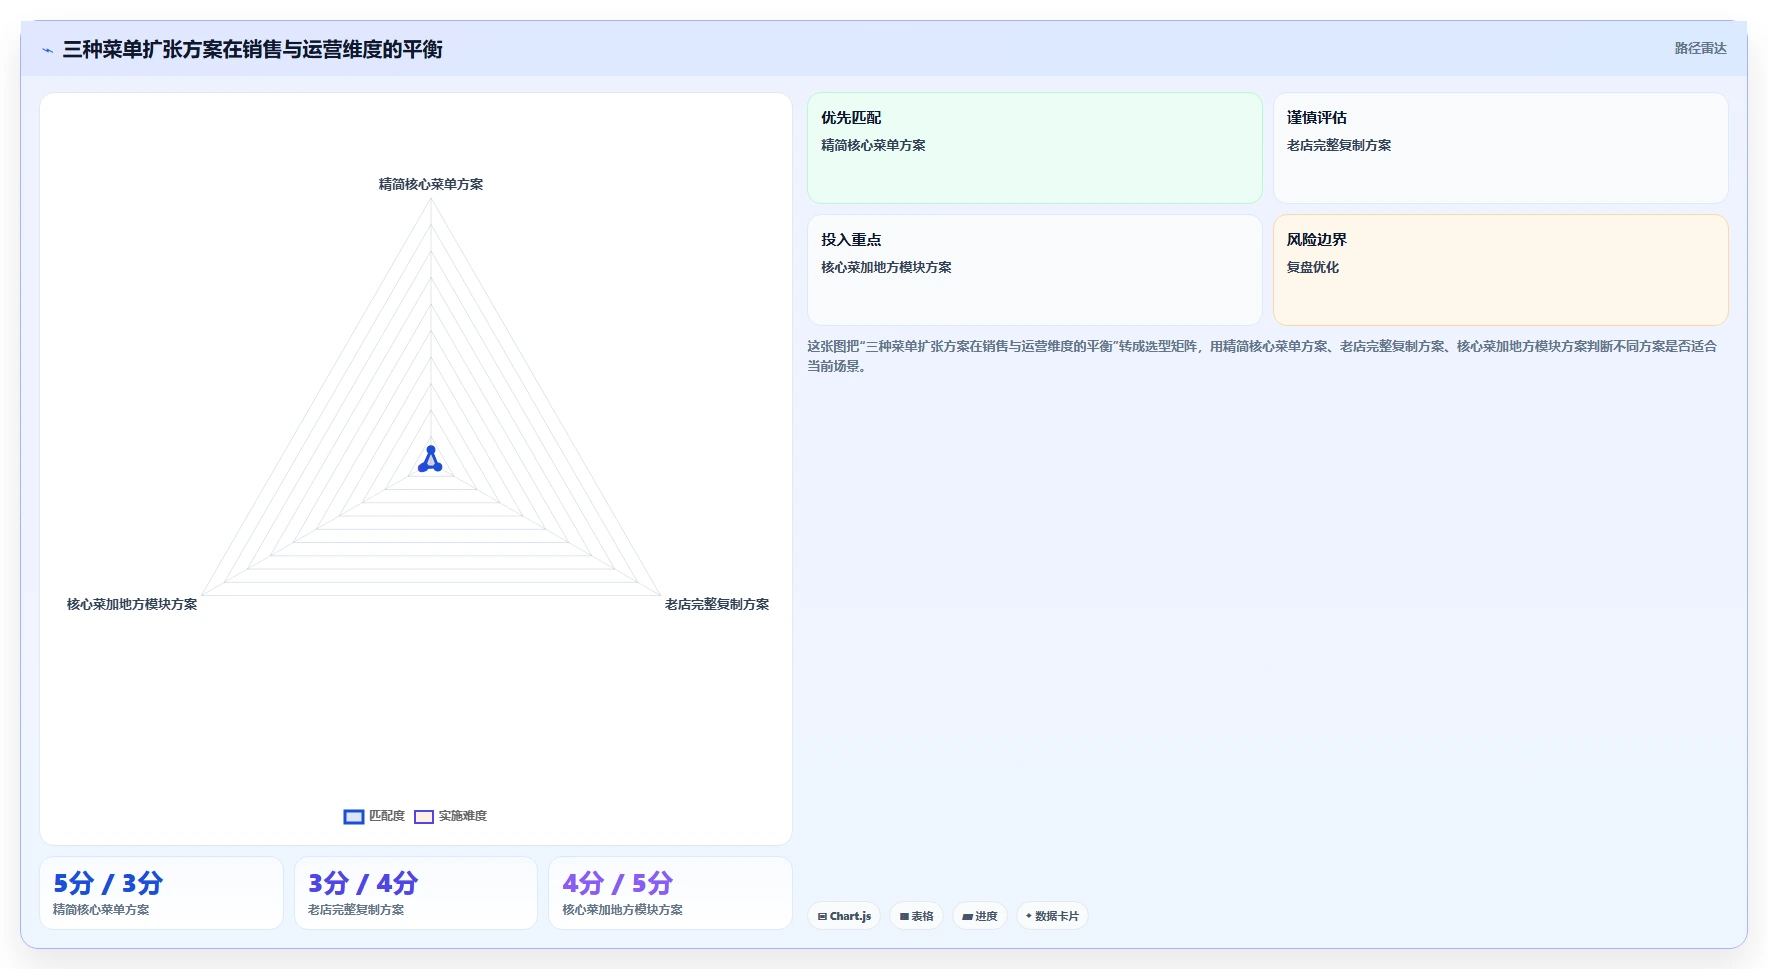Open the 数据卡片 chip
This screenshot has width=1768, height=969.
click(1052, 916)
